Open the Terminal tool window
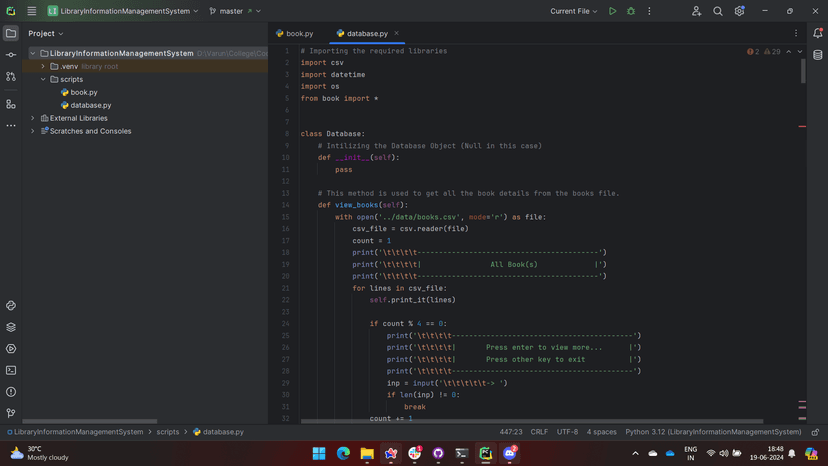Screen dimensions: 828x466 point(11,370)
